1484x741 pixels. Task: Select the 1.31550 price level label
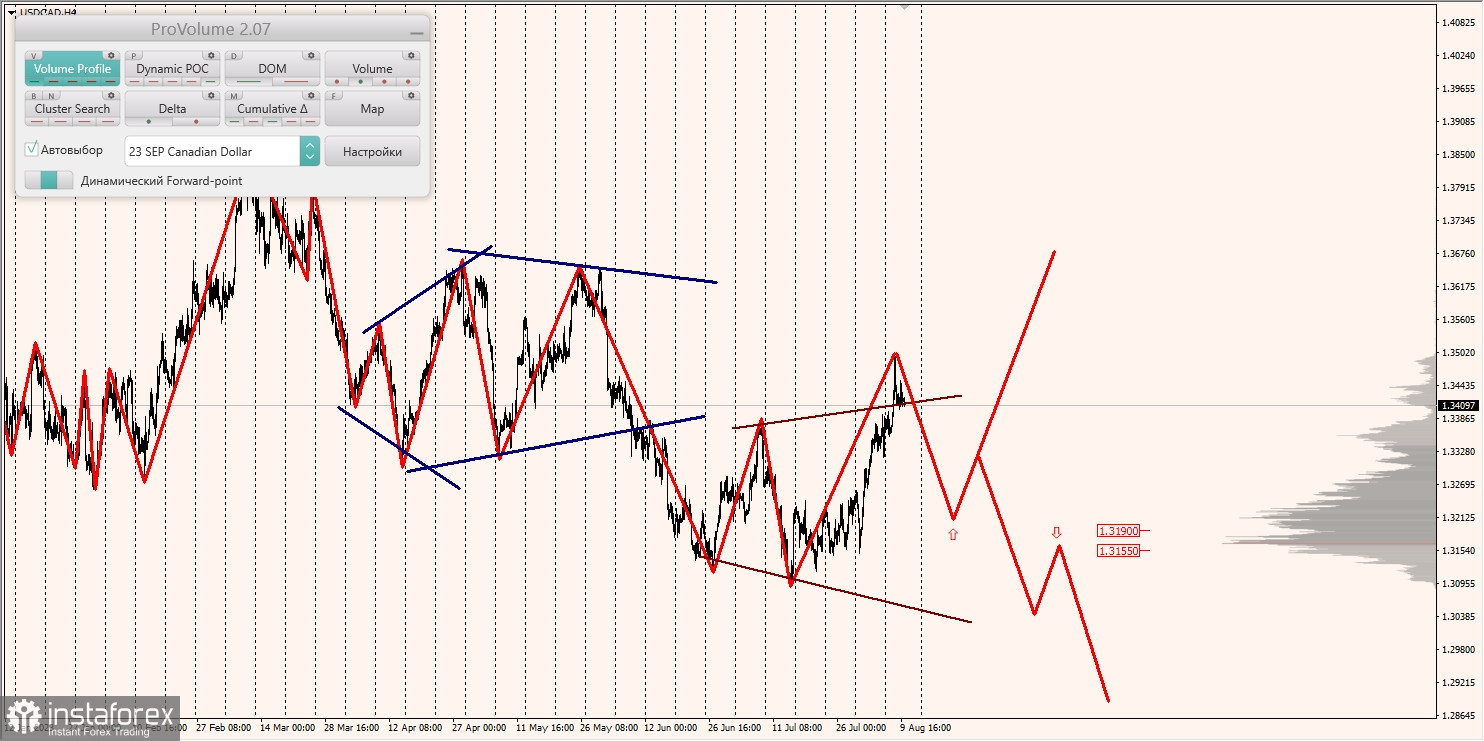click(x=1118, y=551)
